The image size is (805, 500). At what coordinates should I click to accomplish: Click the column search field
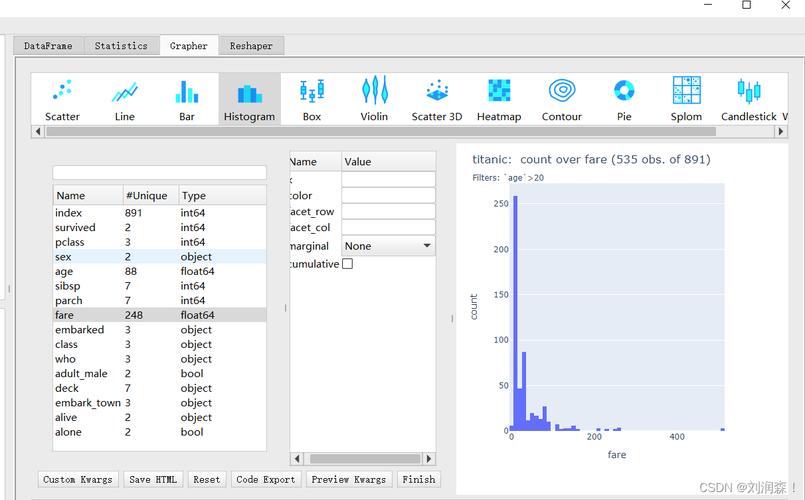(160, 172)
